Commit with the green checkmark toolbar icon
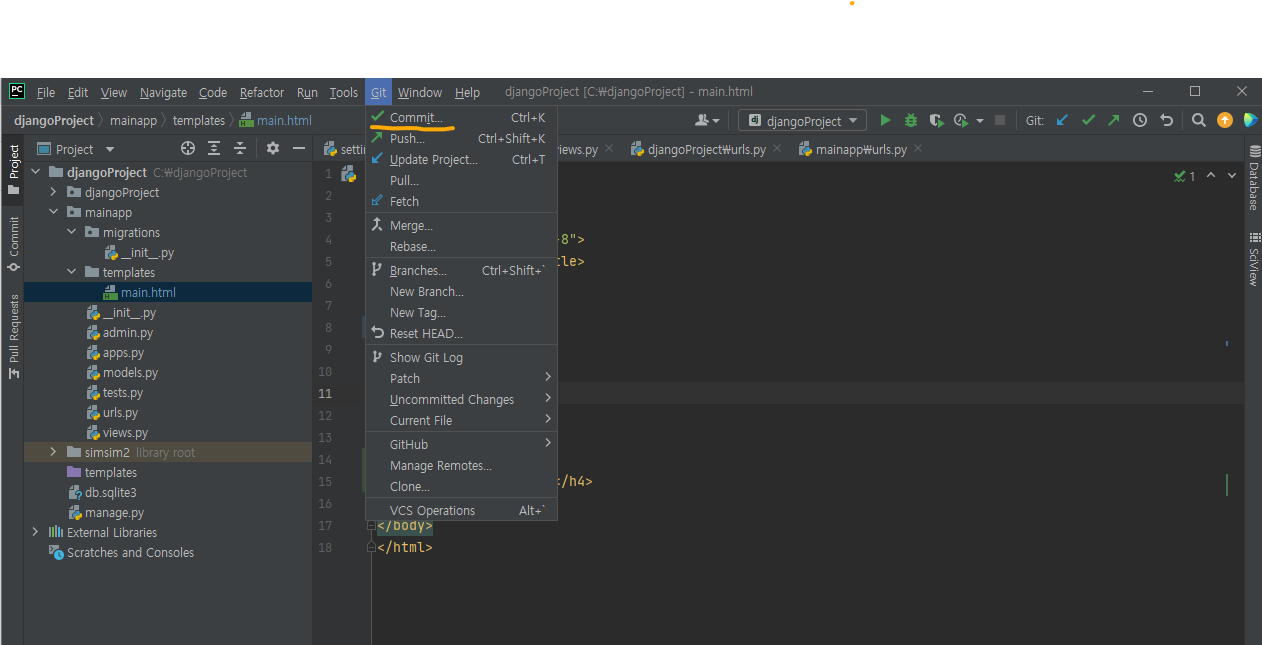 (1088, 120)
